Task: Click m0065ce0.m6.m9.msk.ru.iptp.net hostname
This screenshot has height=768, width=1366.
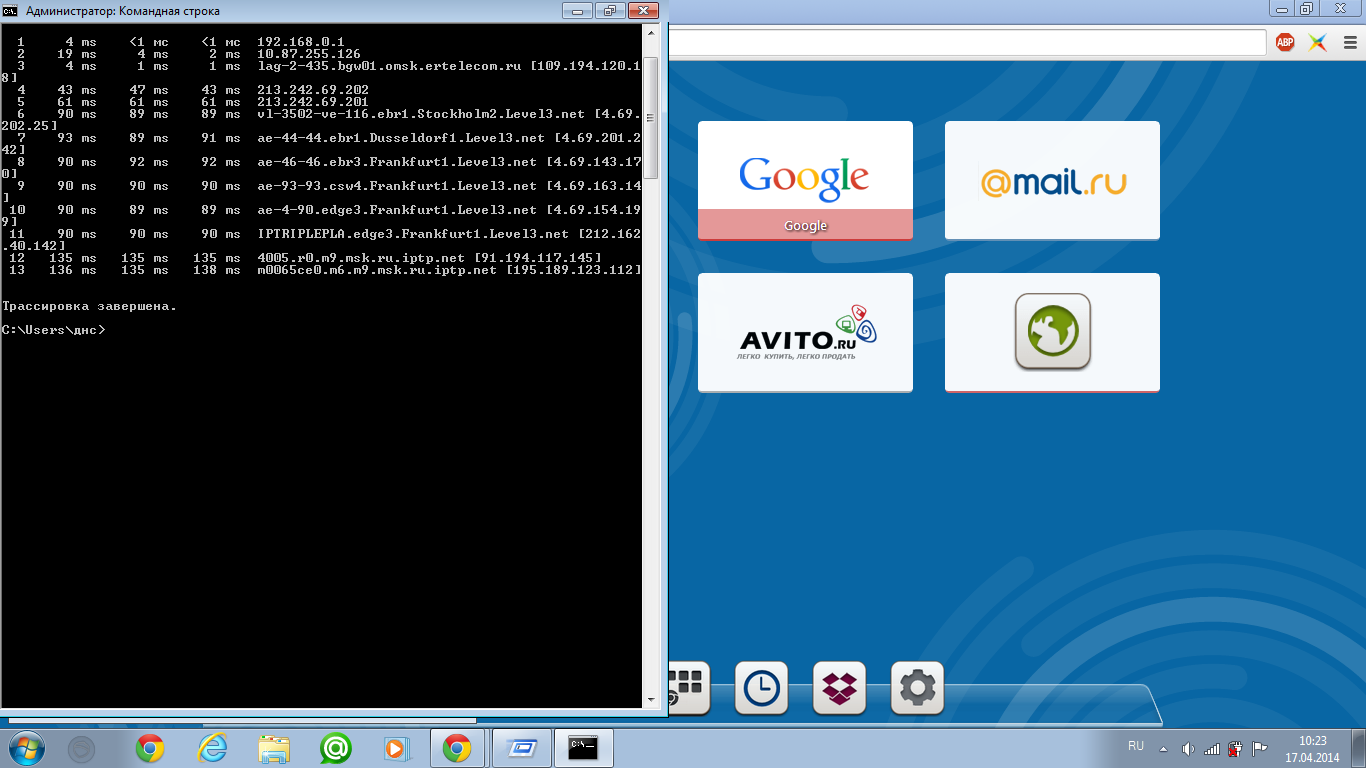Action: tap(377, 270)
